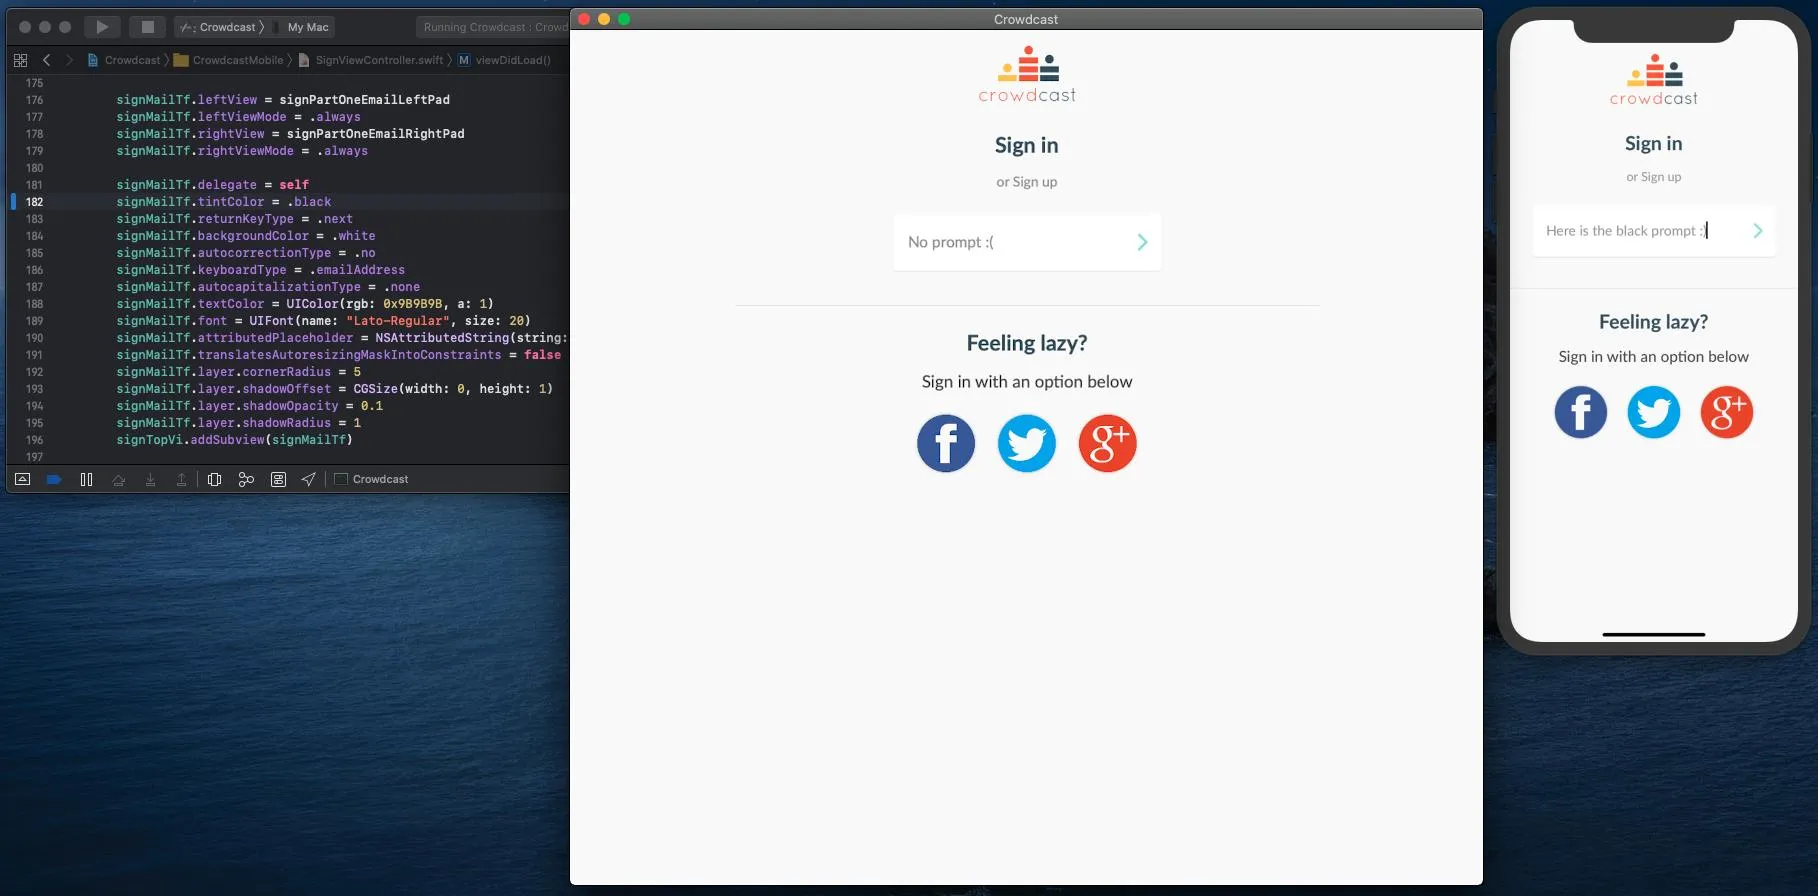This screenshot has width=1818, height=896.
Task: Click the Simulate Location arrow icon
Action: (309, 480)
